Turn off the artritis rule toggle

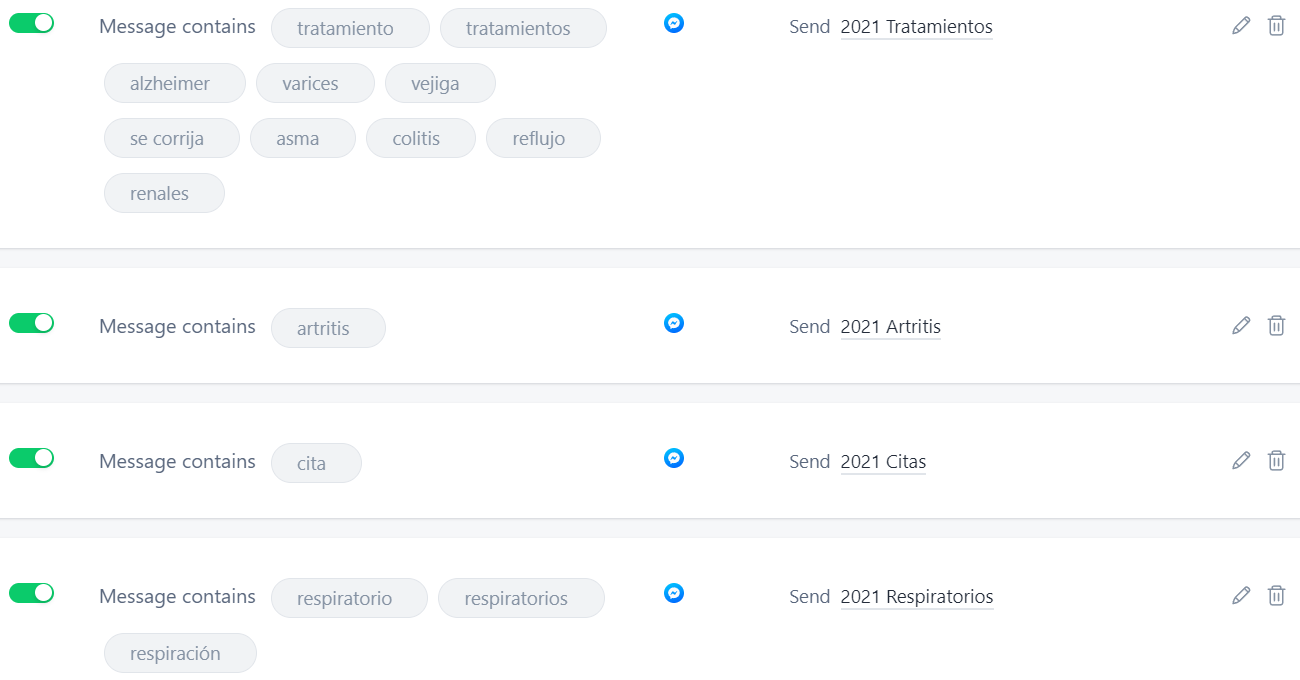point(32,323)
